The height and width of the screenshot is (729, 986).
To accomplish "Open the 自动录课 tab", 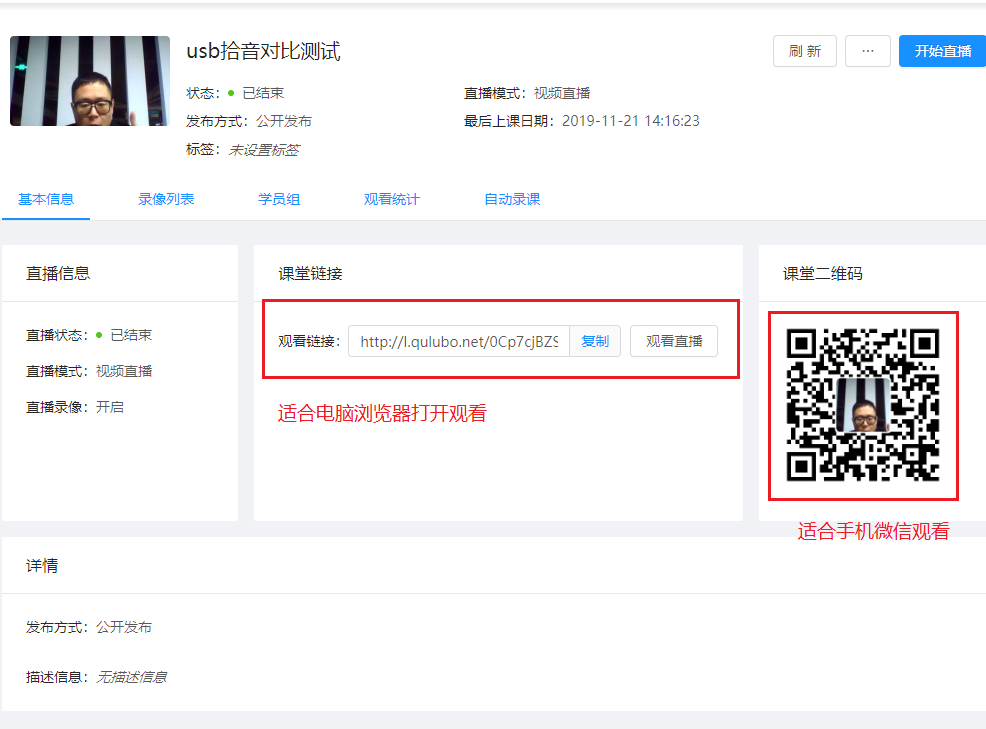I will click(x=512, y=199).
